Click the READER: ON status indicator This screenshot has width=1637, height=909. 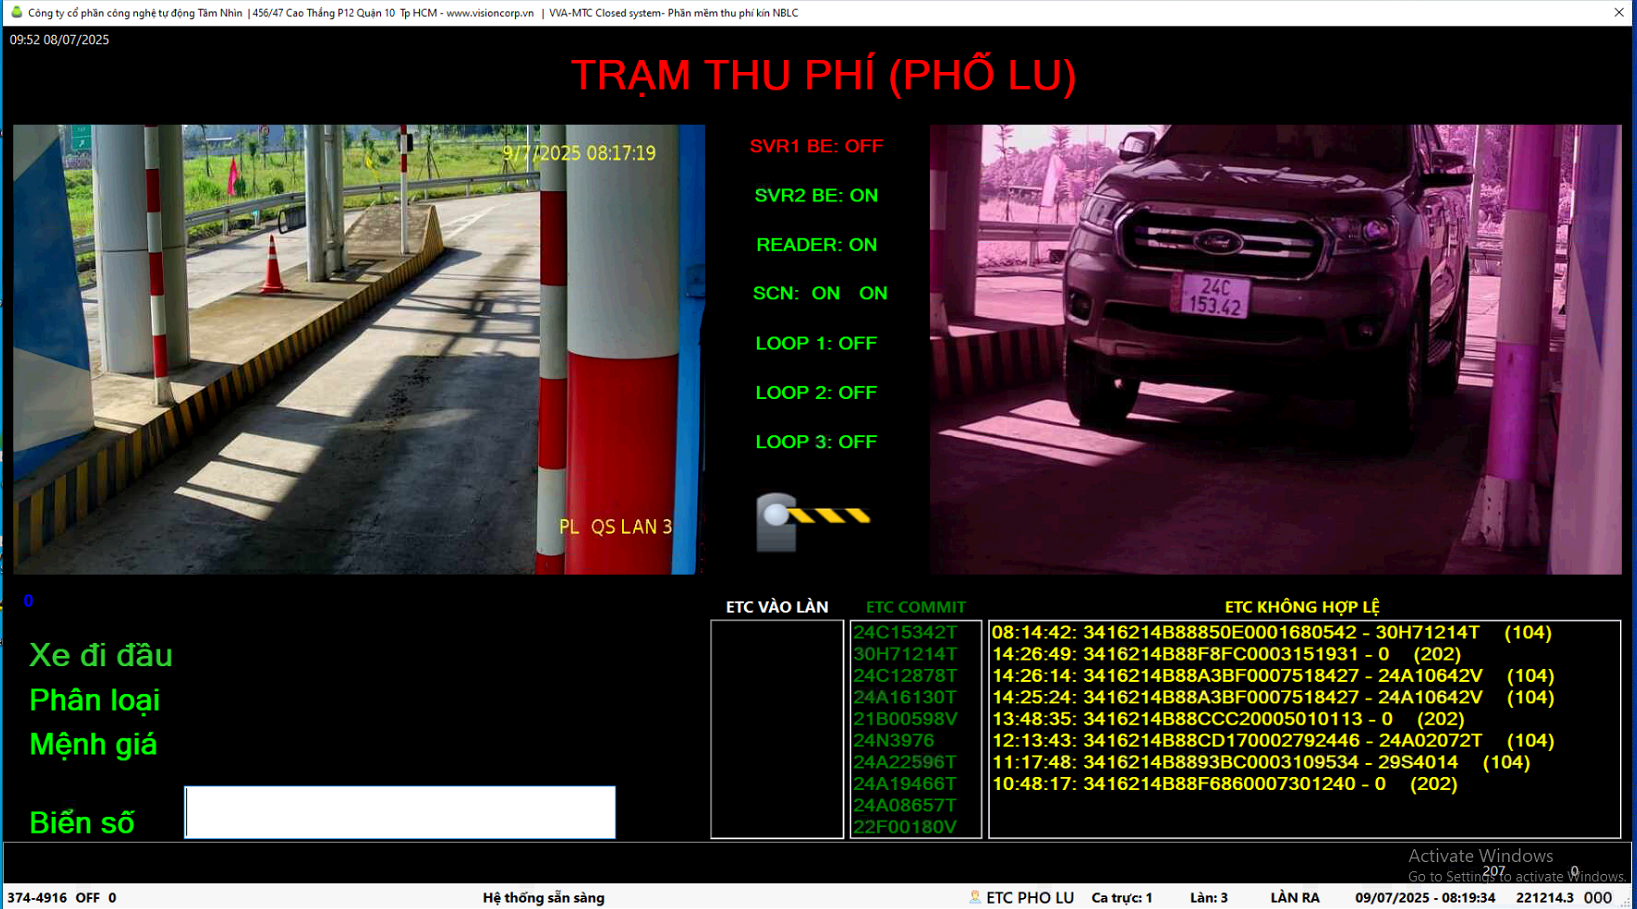(816, 245)
